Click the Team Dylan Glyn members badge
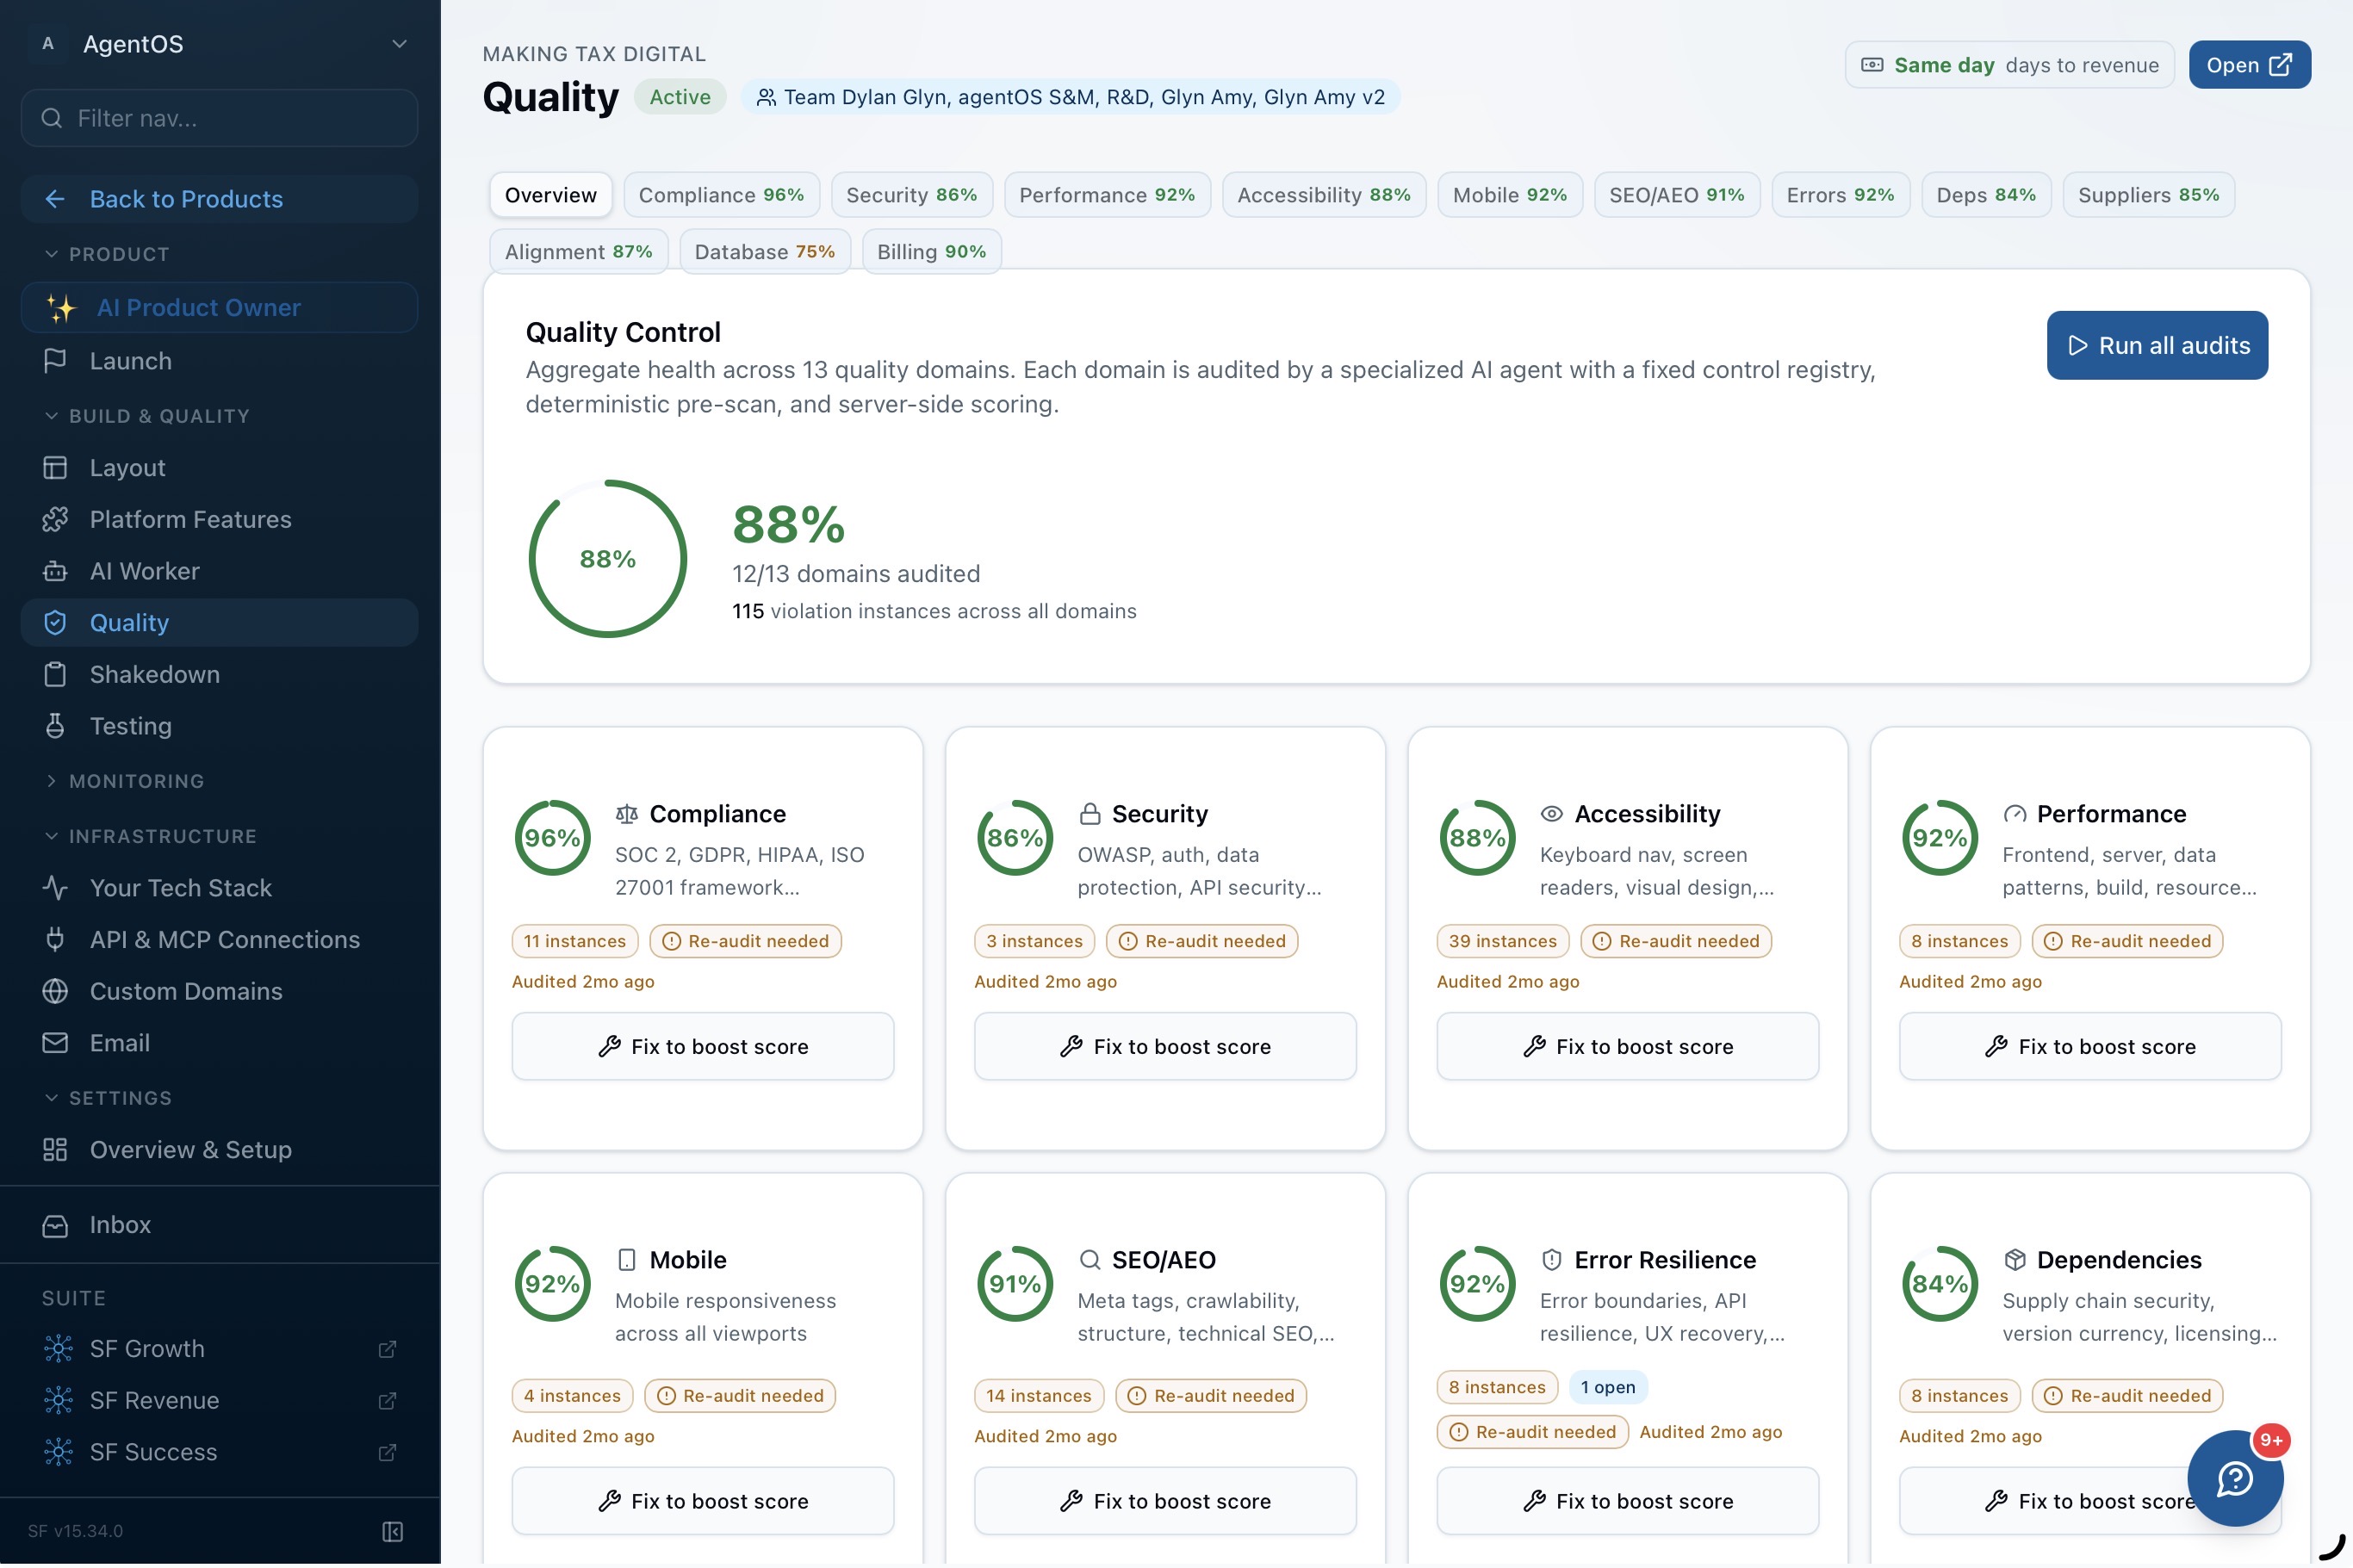 pyautogui.click(x=1070, y=97)
